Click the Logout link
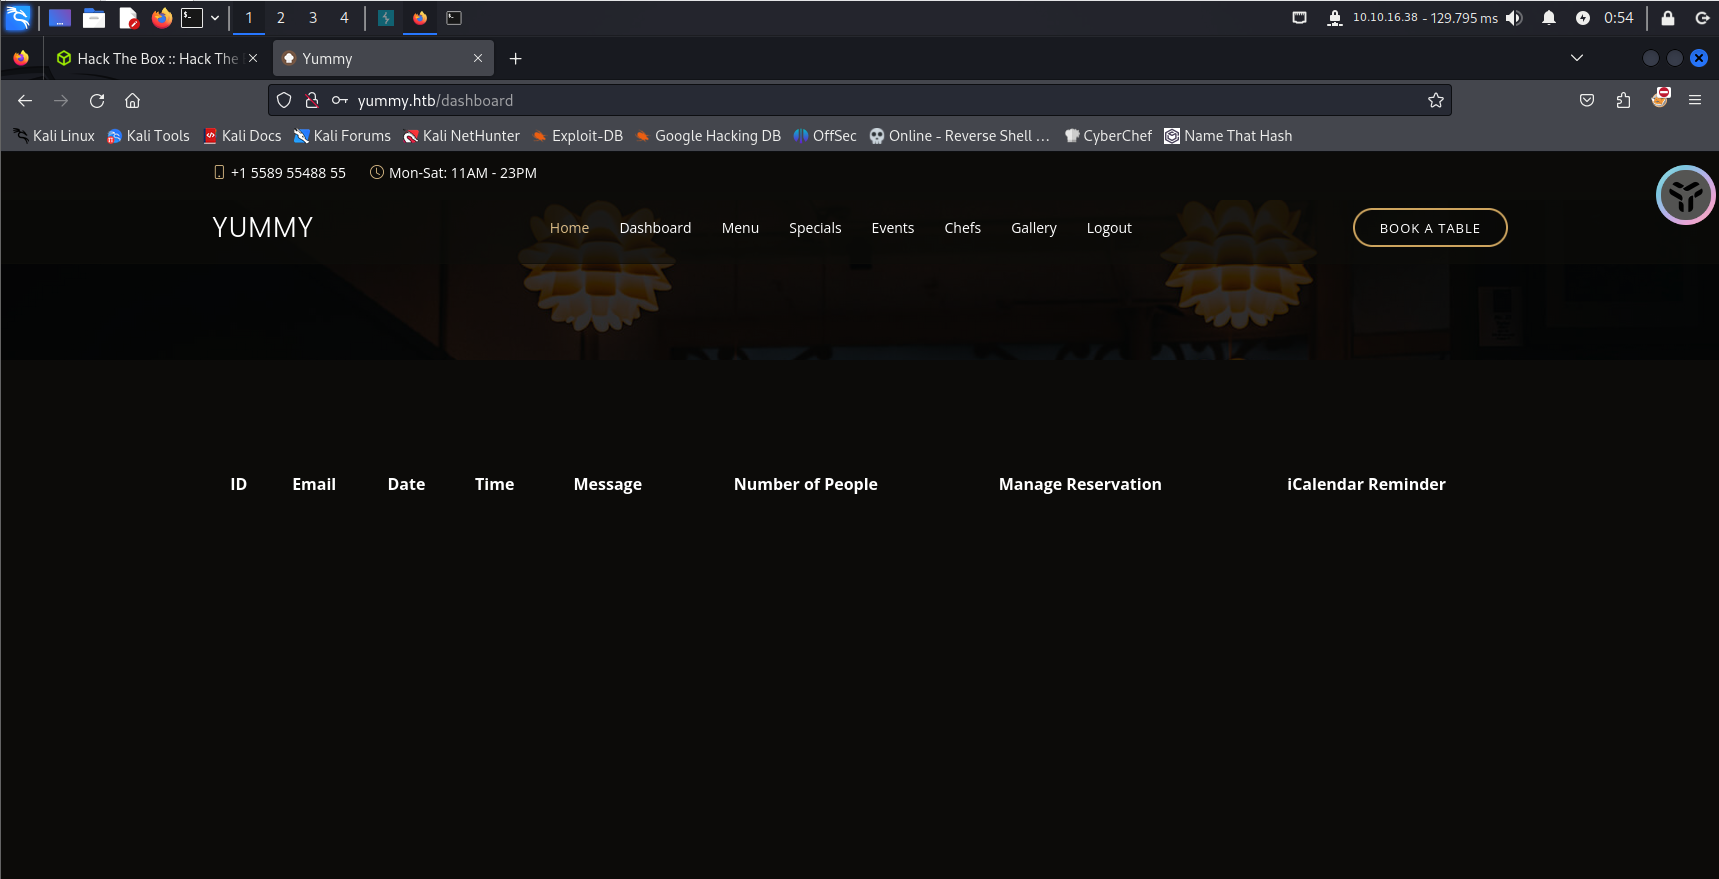1719x879 pixels. (1109, 228)
